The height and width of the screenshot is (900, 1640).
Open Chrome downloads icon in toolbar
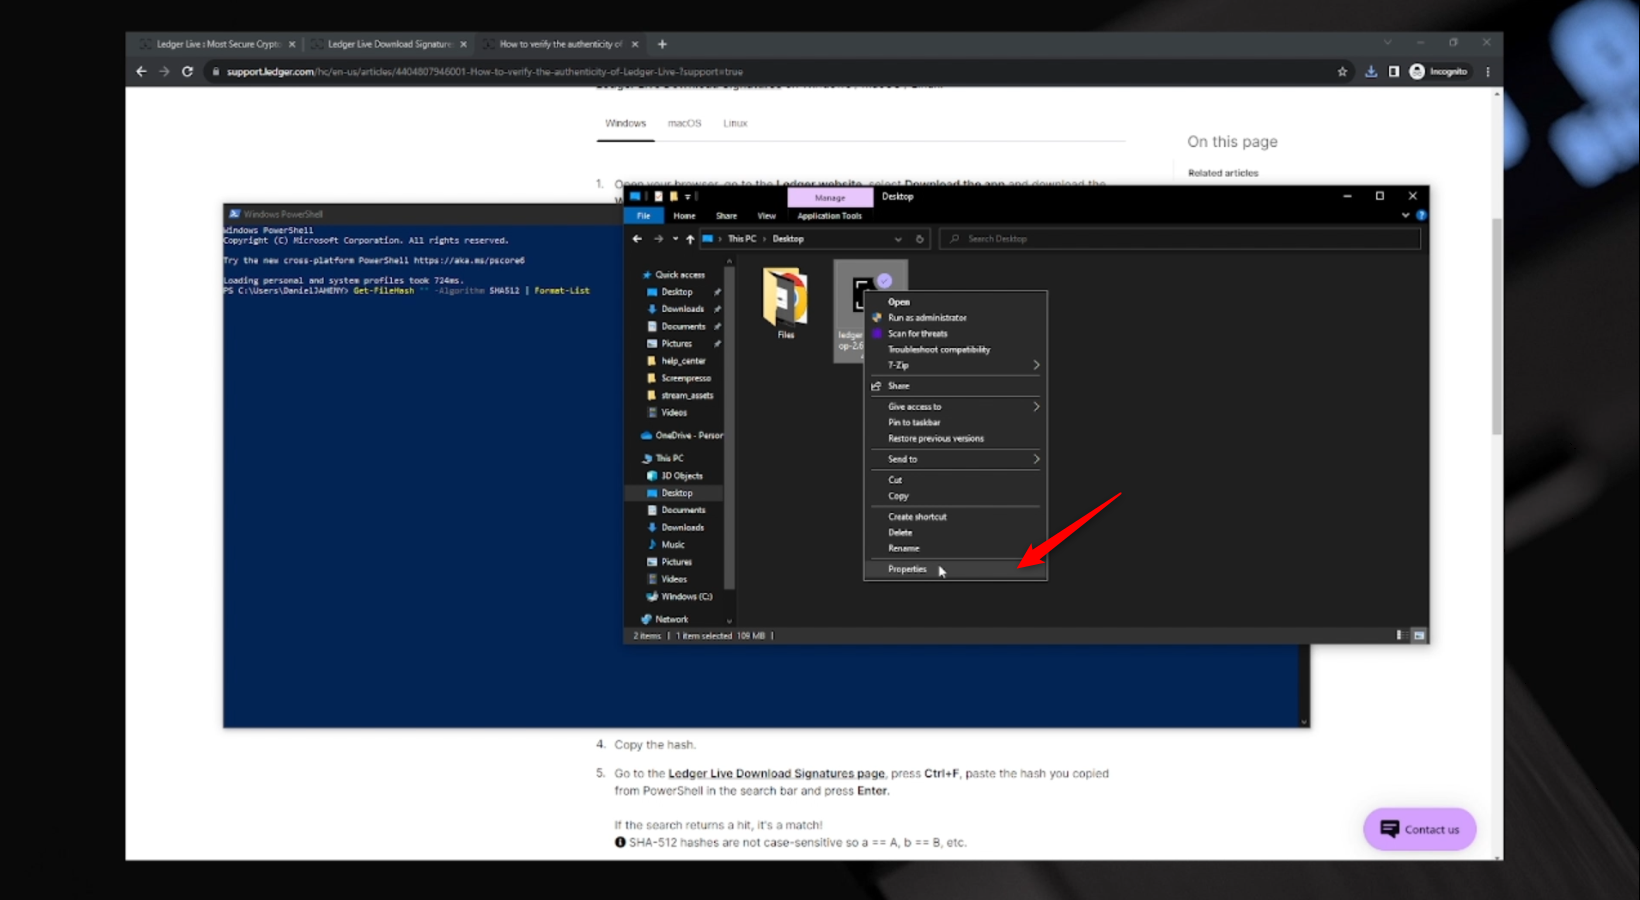(1371, 72)
